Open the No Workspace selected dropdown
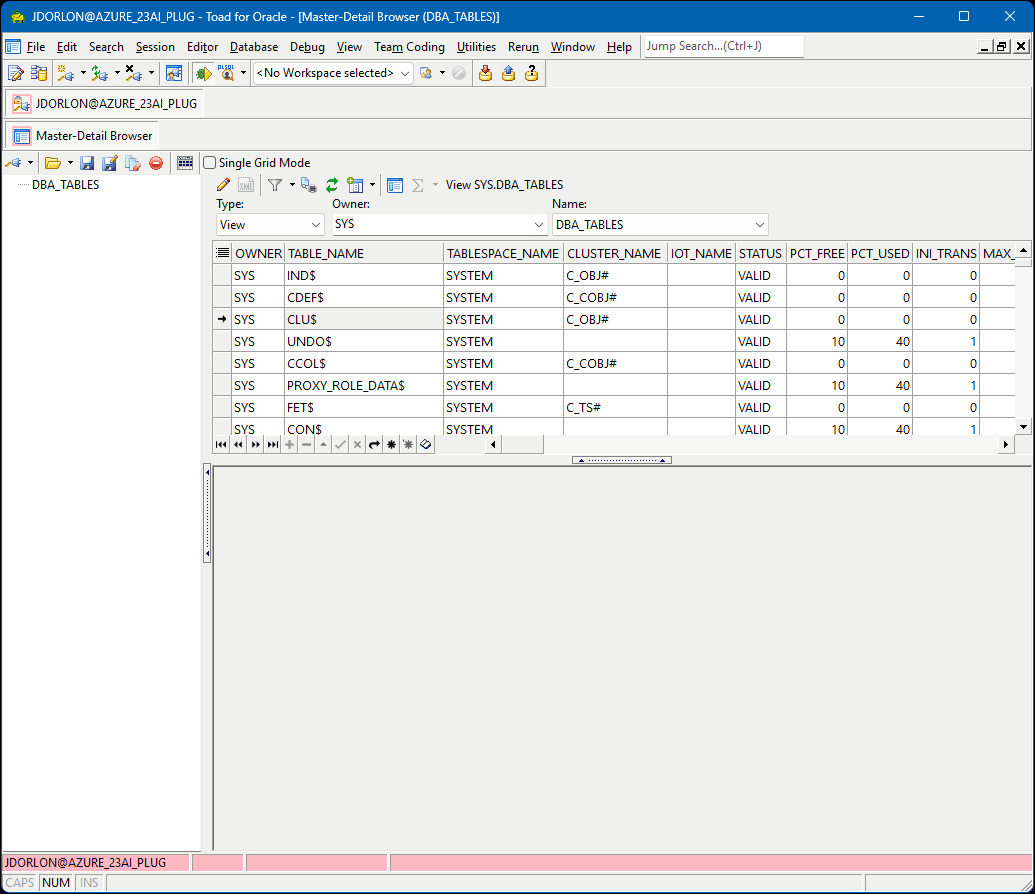 click(333, 73)
